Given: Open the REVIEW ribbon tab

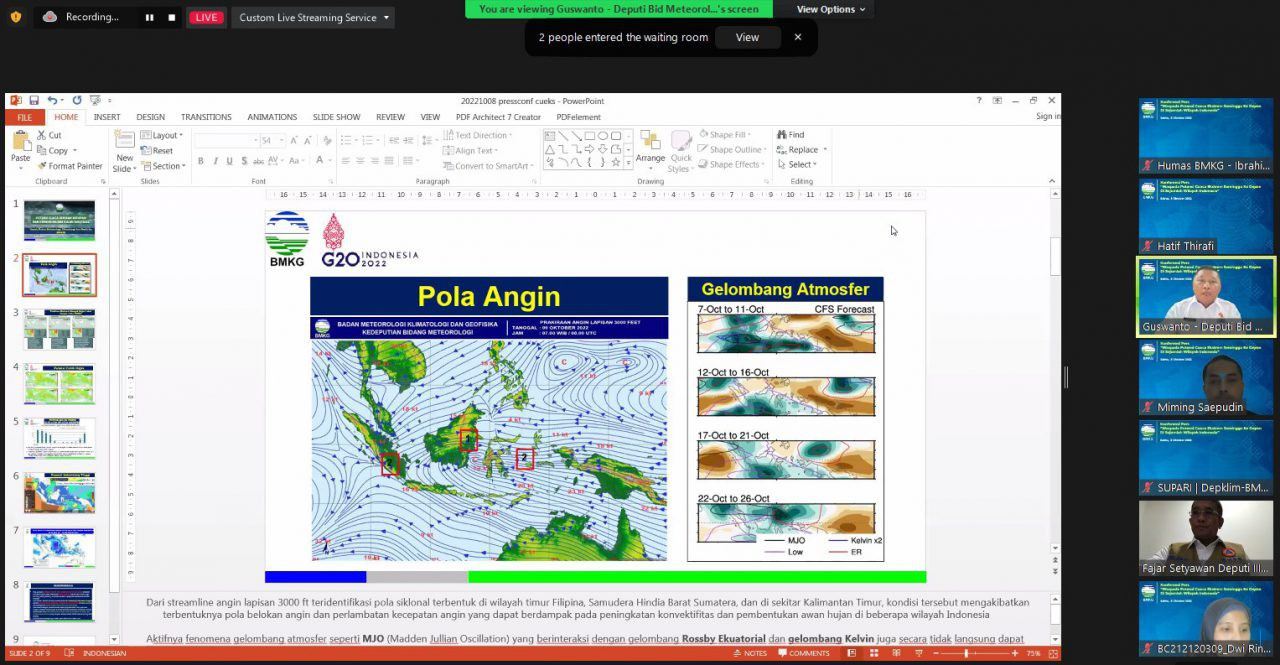Looking at the screenshot, I should 390,117.
